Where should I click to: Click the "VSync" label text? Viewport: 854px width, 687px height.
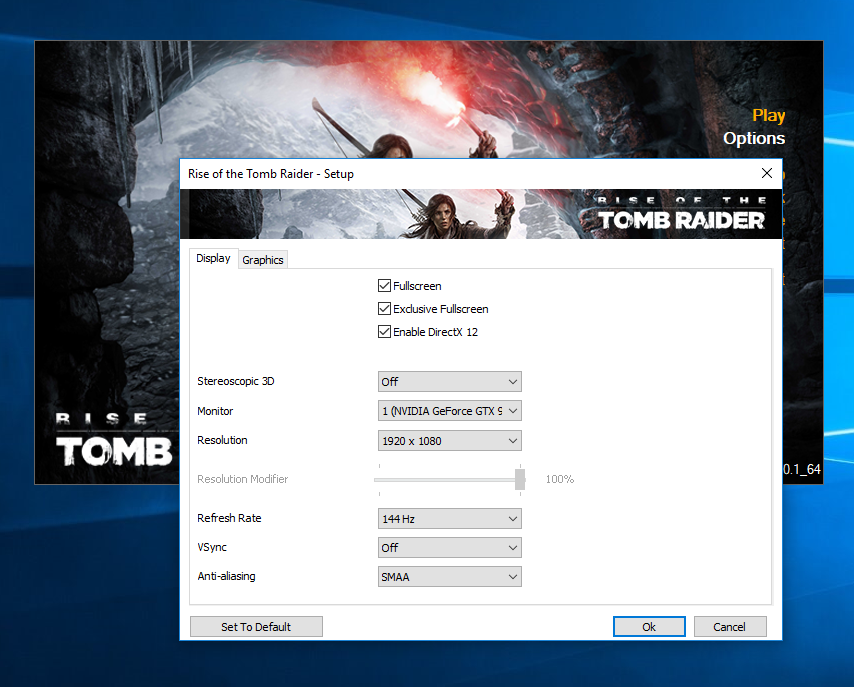tap(212, 547)
